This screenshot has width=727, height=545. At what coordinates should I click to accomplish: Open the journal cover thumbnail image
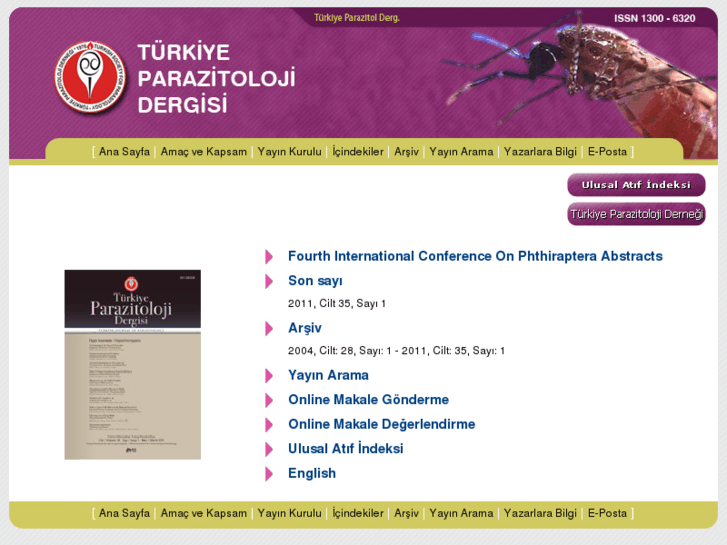[x=132, y=364]
